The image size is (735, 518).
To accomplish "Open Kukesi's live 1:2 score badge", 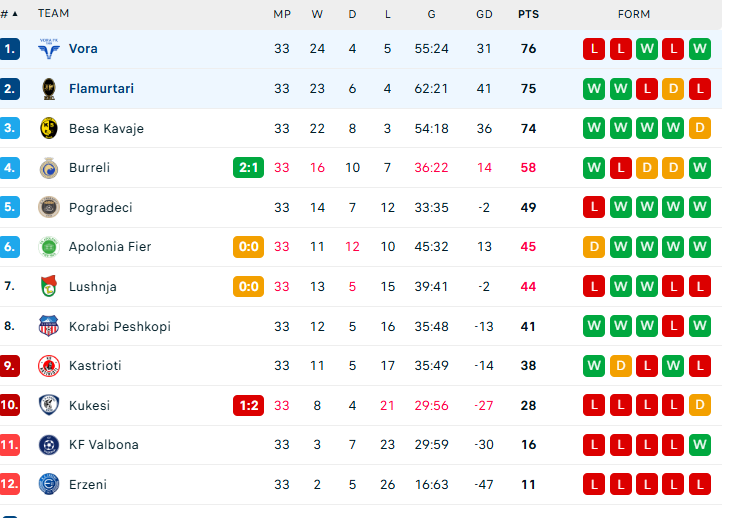I will pyautogui.click(x=248, y=405).
